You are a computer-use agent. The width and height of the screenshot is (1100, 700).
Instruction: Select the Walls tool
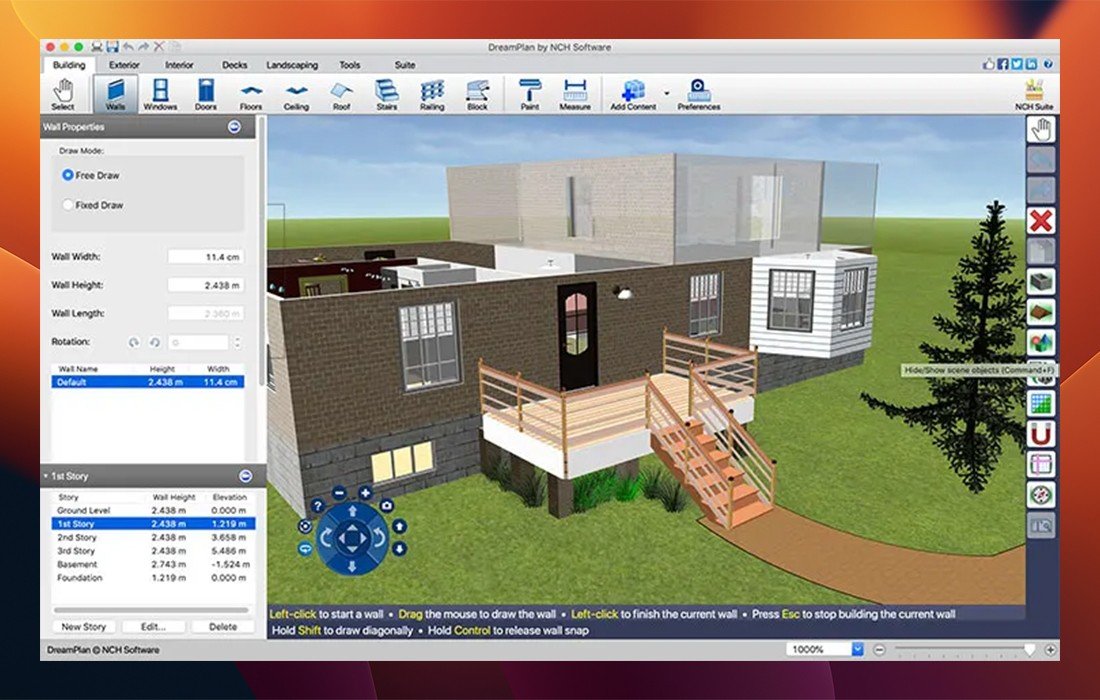tap(115, 93)
